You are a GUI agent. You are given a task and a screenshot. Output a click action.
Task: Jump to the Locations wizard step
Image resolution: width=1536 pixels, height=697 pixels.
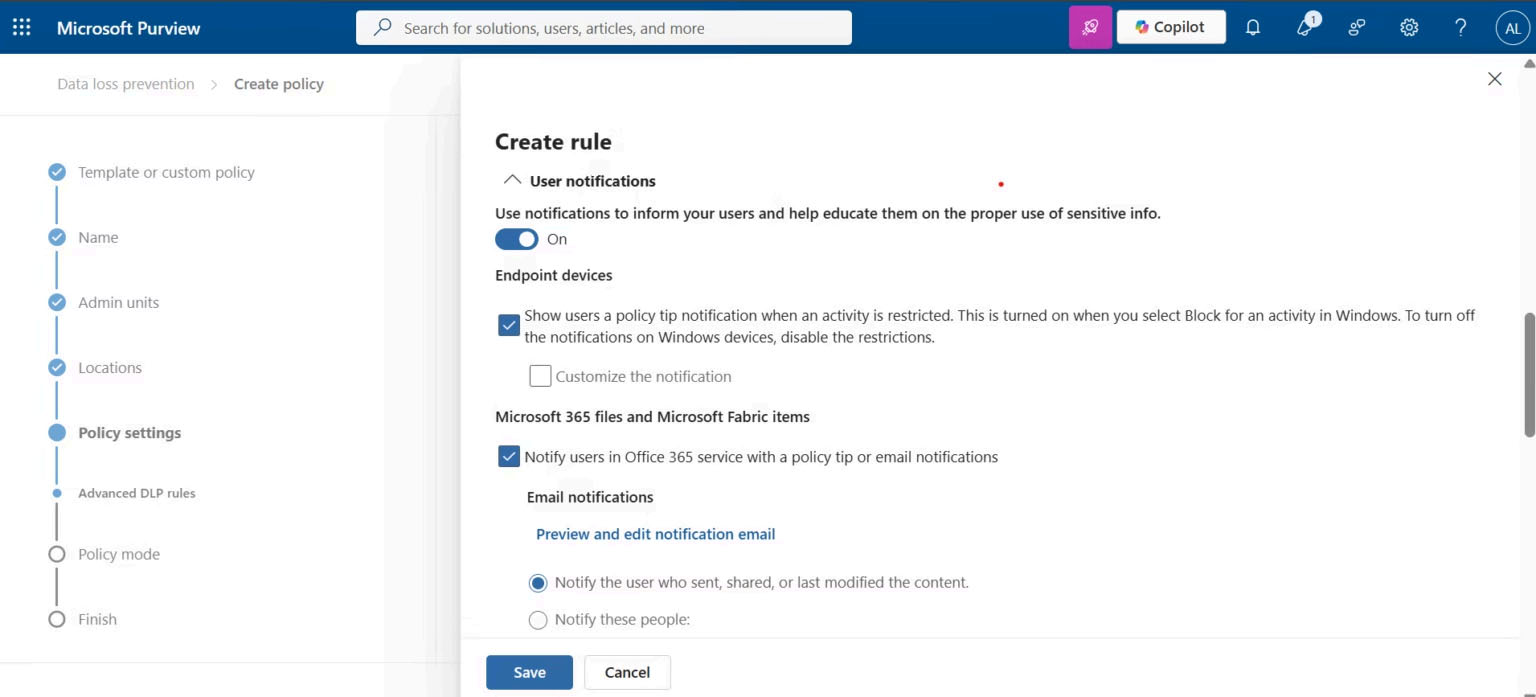[x=110, y=368]
